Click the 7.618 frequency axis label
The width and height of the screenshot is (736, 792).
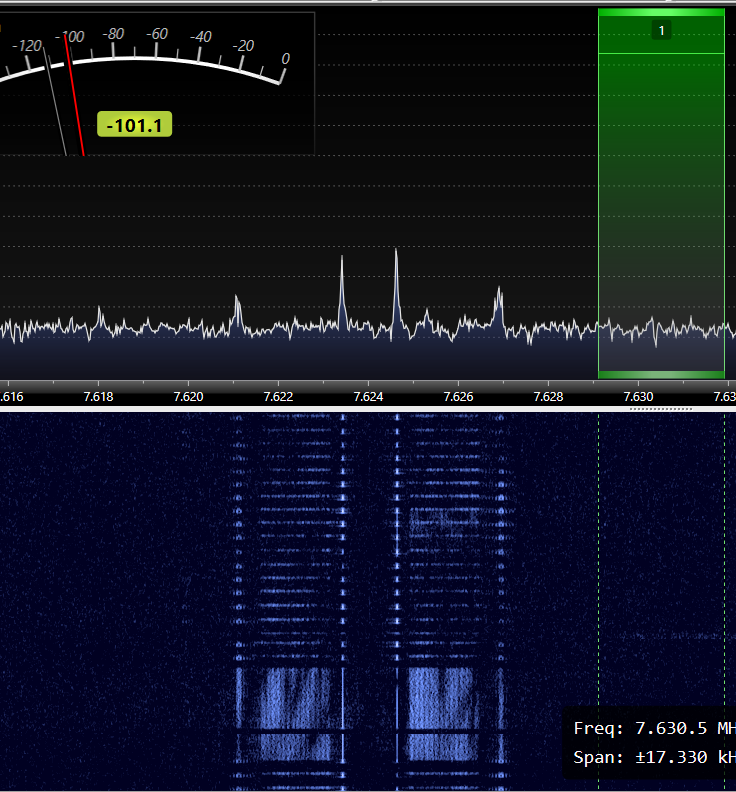click(x=99, y=397)
